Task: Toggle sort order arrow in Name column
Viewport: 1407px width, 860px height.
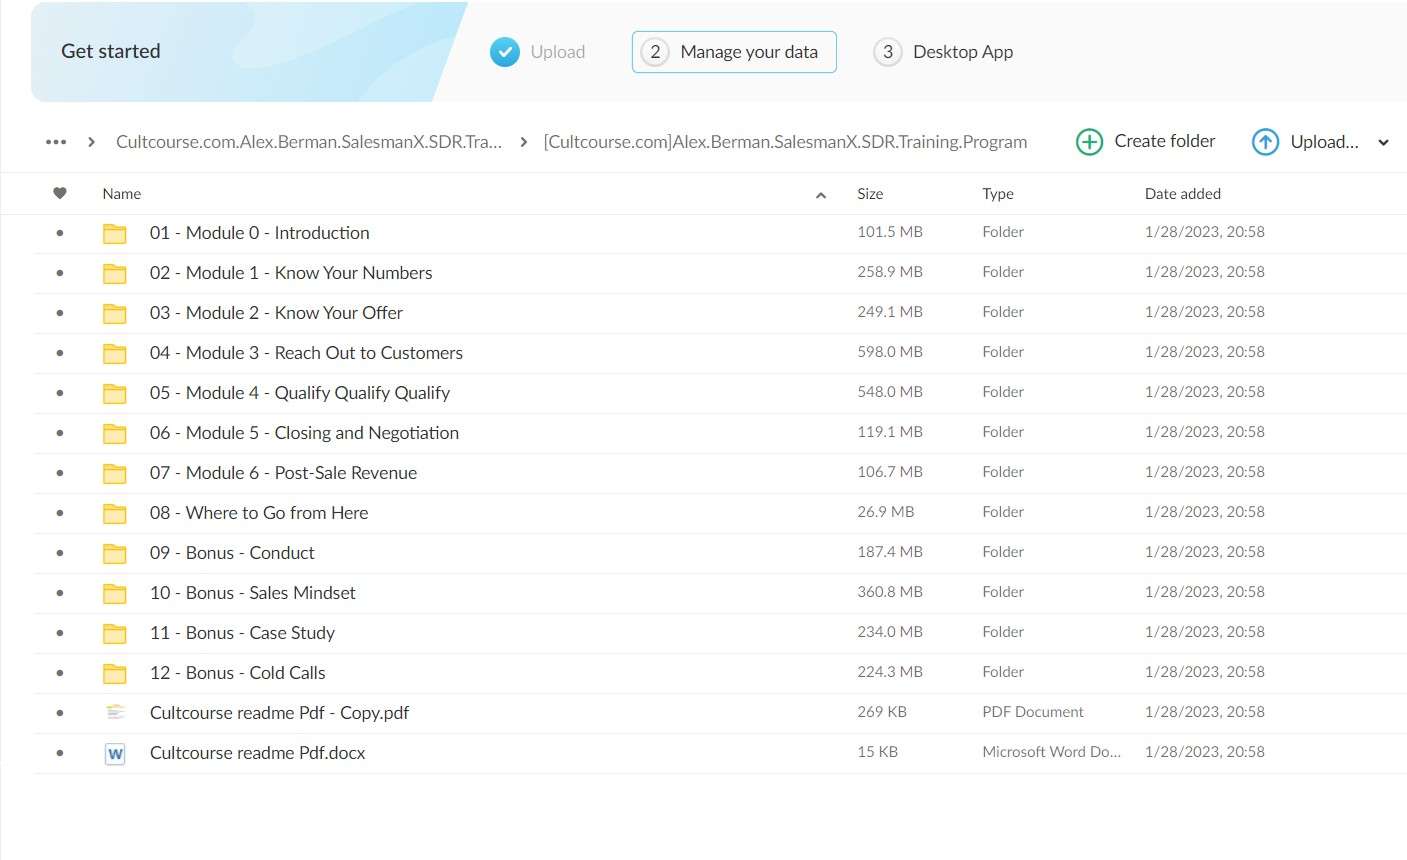Action: pos(821,195)
